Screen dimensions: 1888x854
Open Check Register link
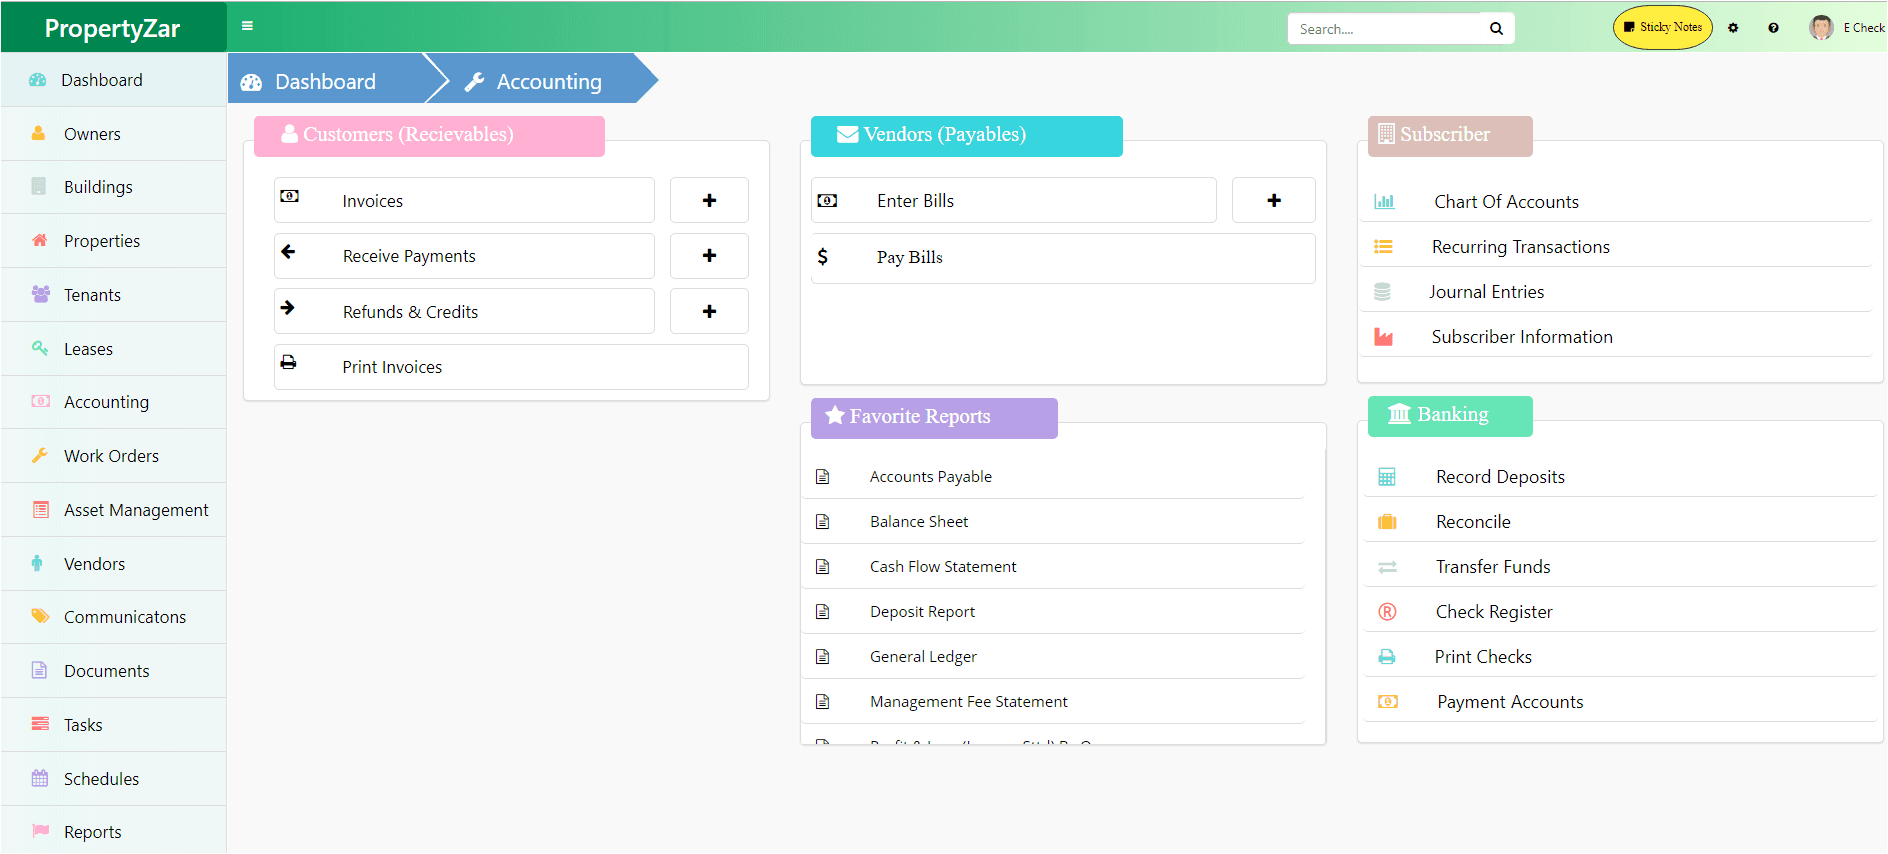[1494, 612]
